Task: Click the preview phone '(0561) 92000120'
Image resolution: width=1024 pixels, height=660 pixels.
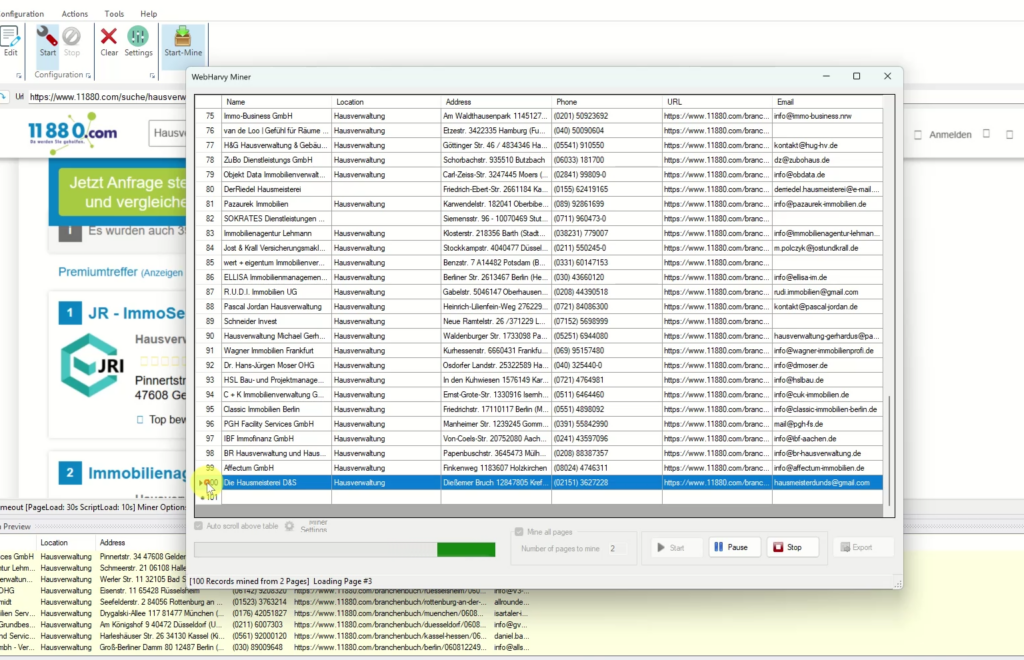Action: pyautogui.click(x=259, y=636)
